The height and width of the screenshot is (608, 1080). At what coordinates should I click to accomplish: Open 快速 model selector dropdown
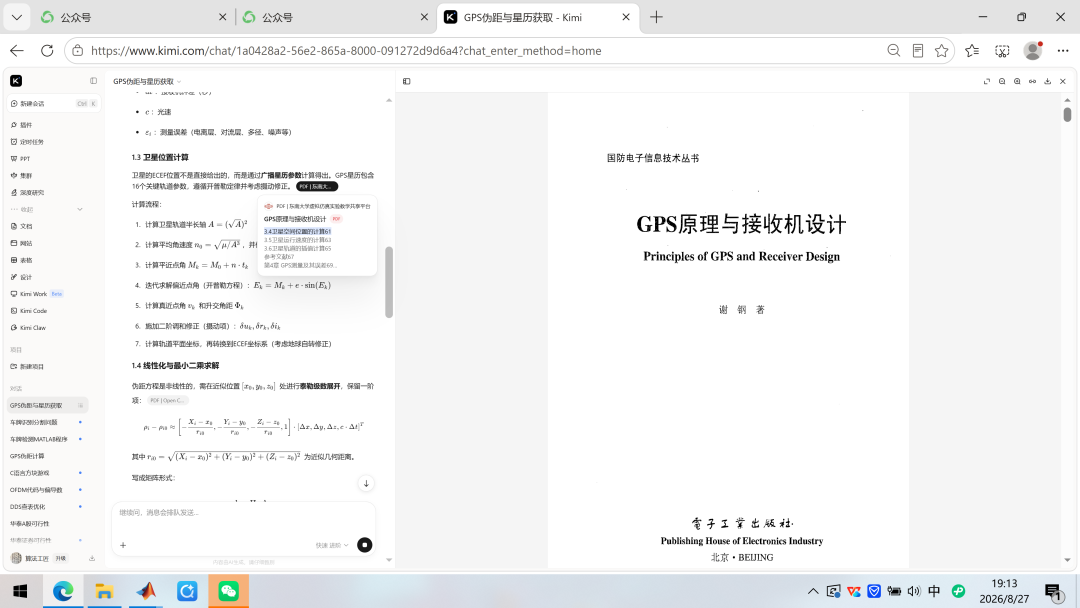(x=332, y=545)
